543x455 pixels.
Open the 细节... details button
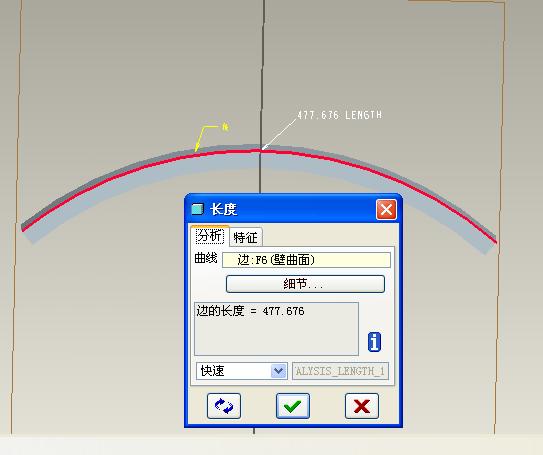coord(305,284)
